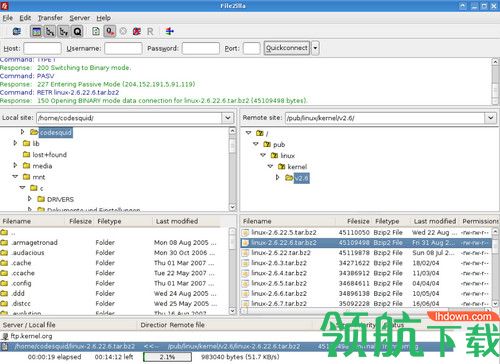500x364 pixels.
Task: Click the .cache folder icon
Action: click(4, 263)
